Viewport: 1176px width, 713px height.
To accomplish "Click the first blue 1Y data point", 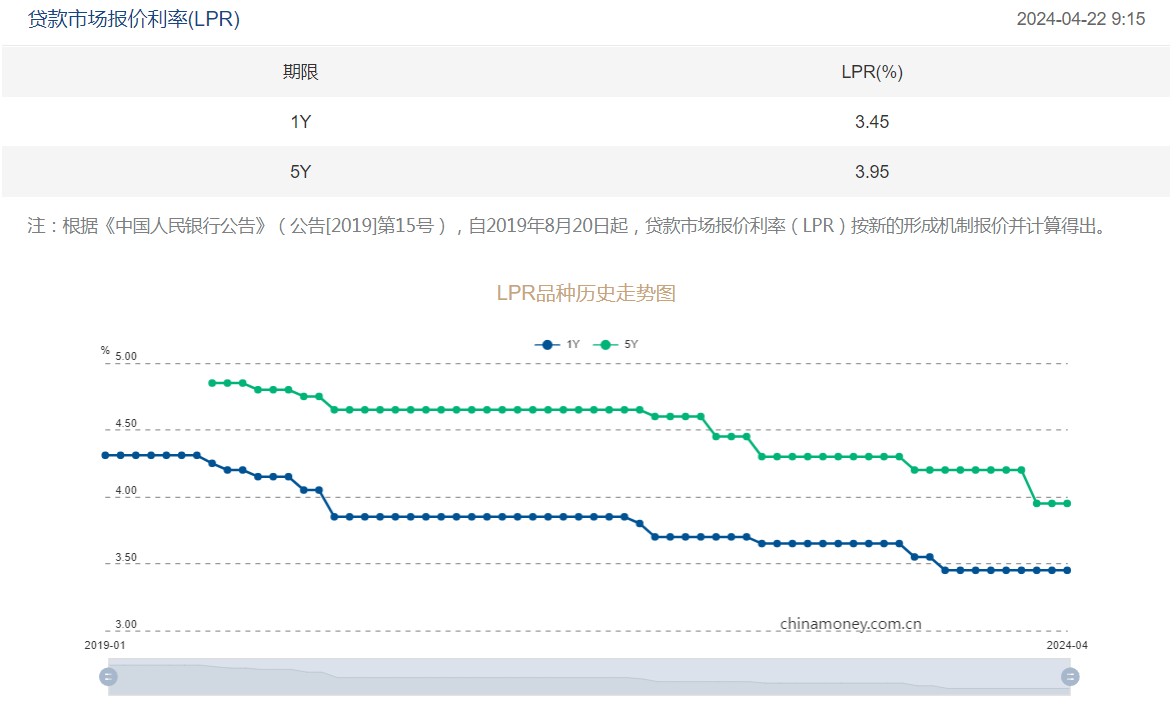I will coord(105,455).
